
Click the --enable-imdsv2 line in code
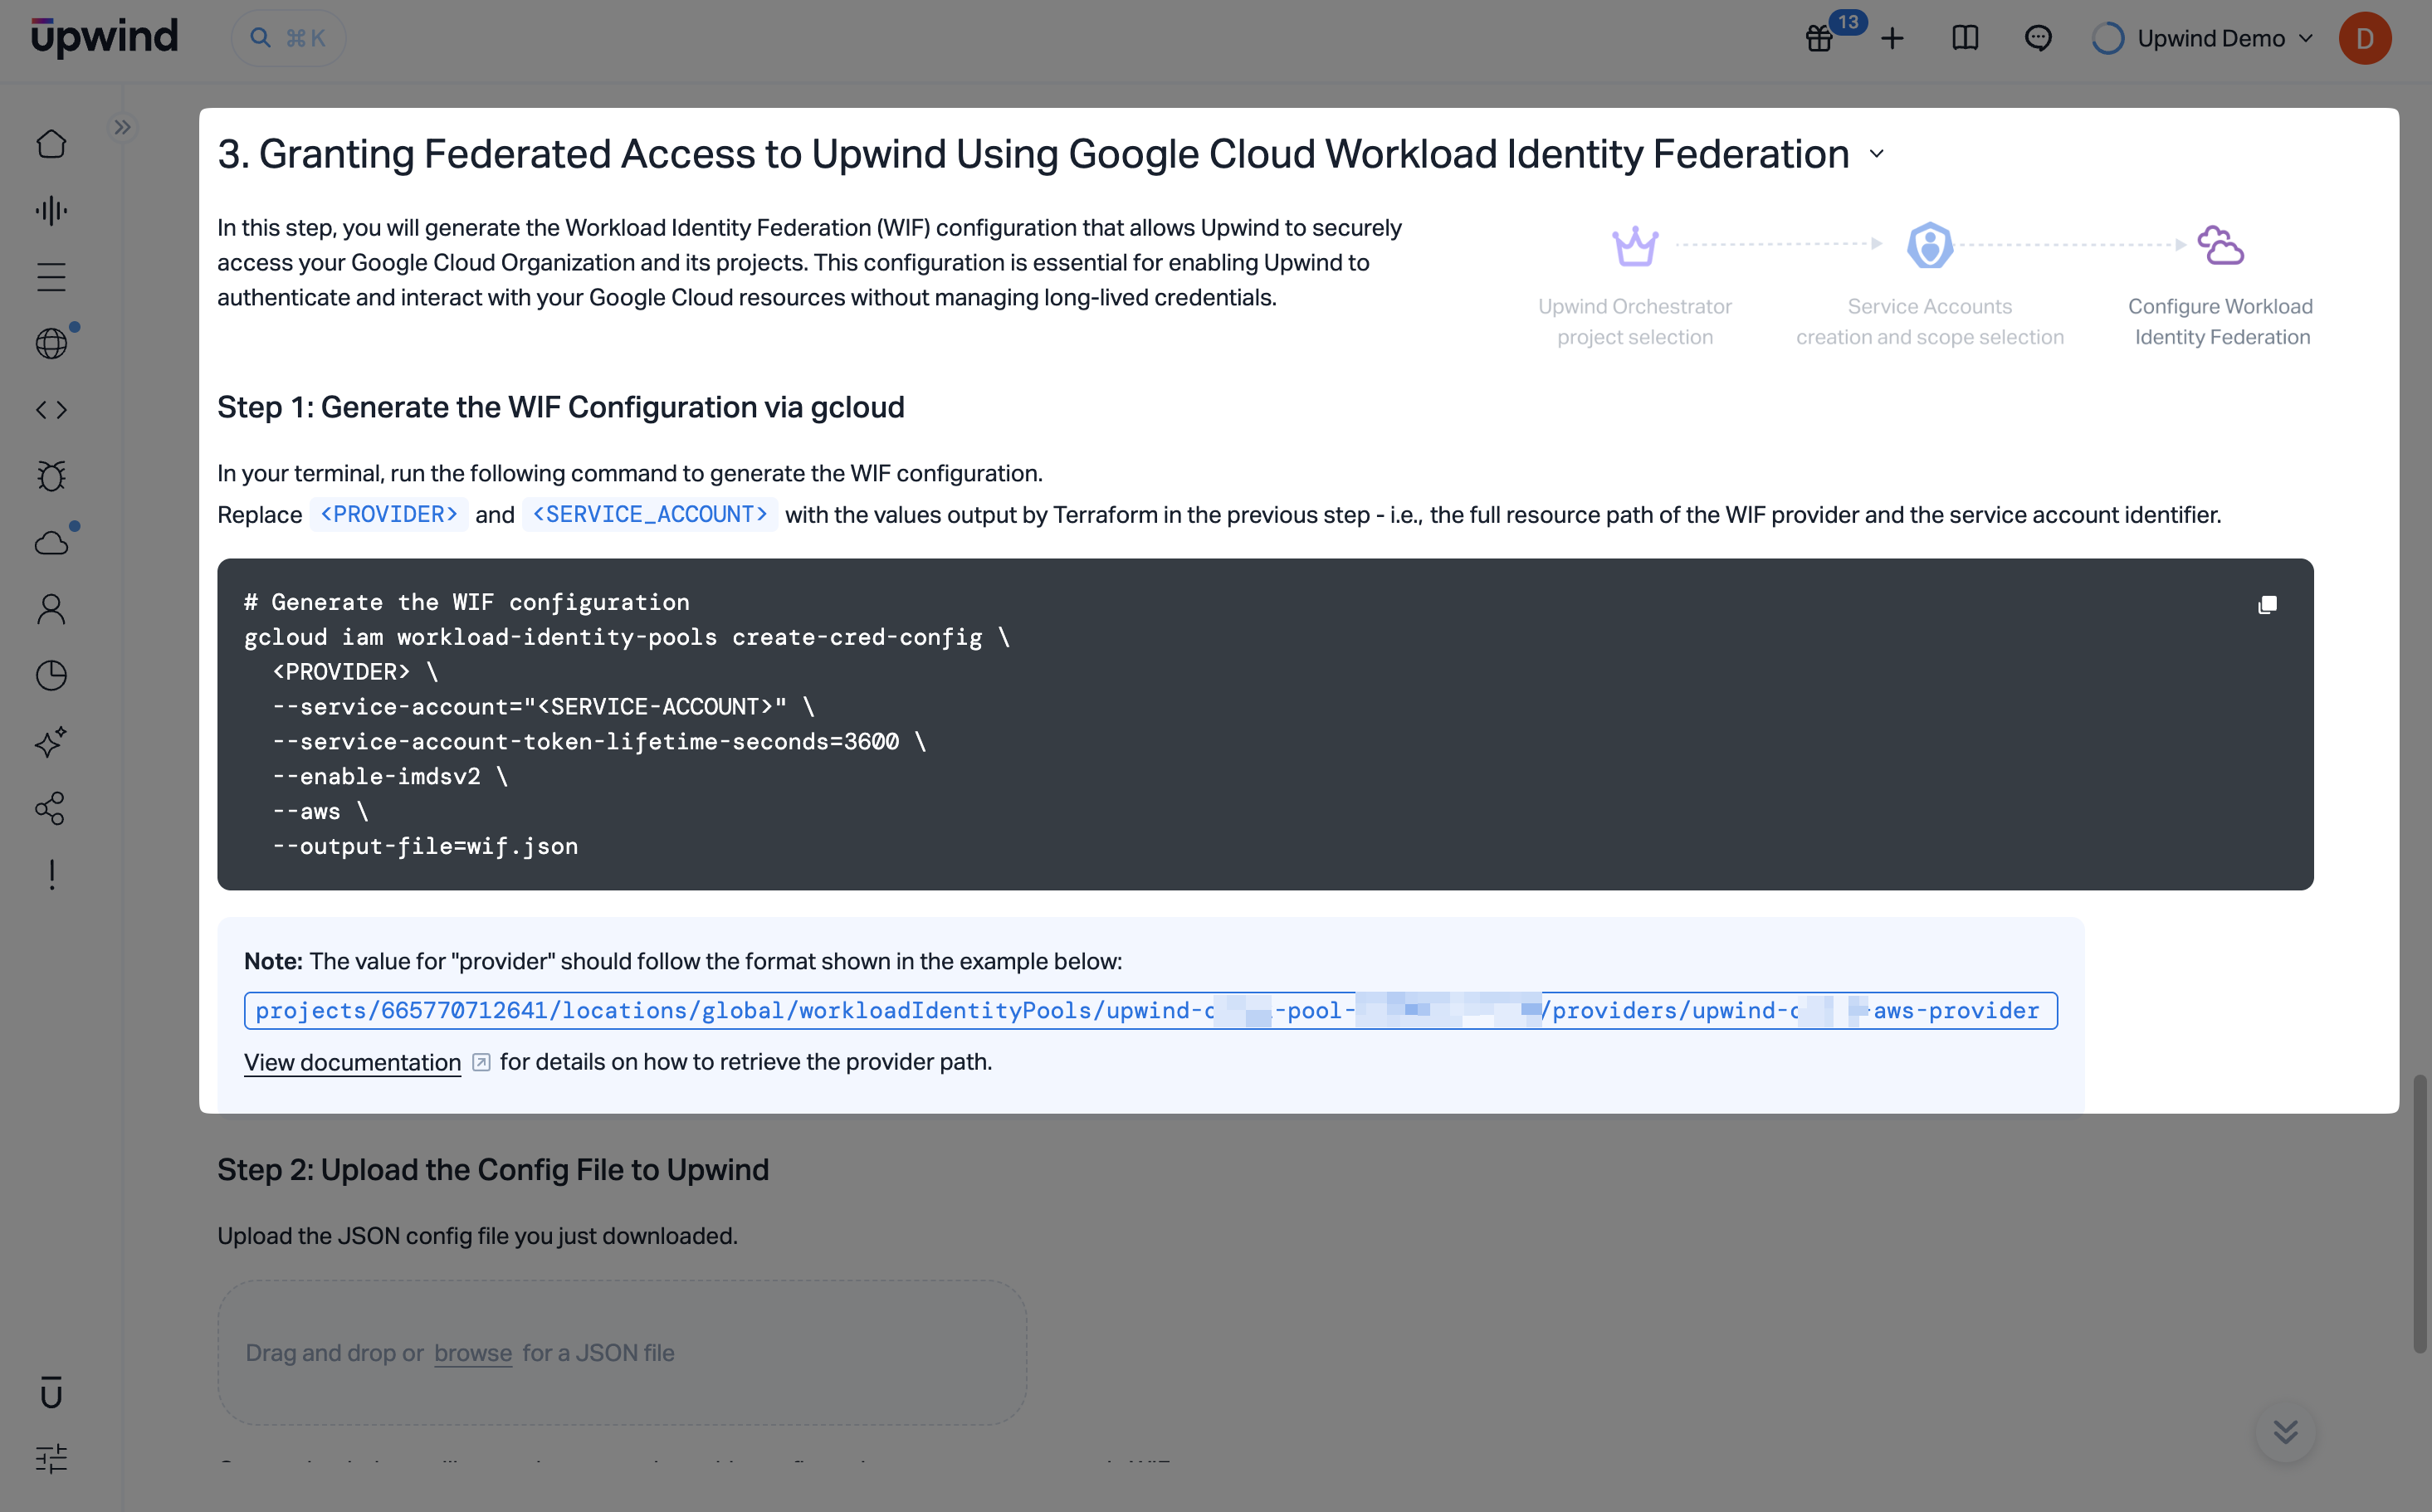click(x=390, y=776)
